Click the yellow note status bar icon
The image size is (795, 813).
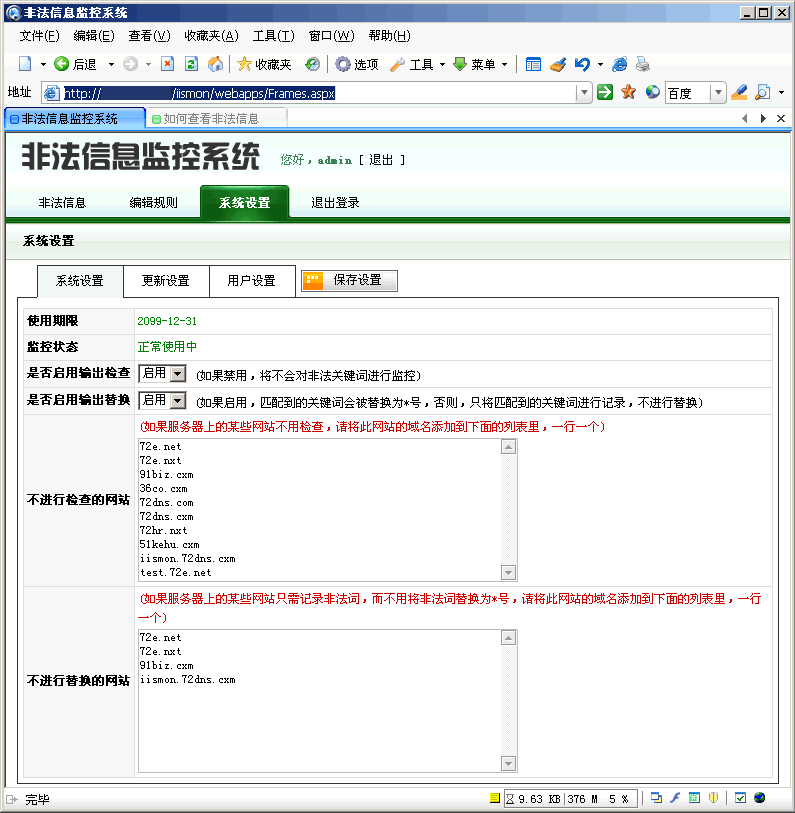click(494, 798)
